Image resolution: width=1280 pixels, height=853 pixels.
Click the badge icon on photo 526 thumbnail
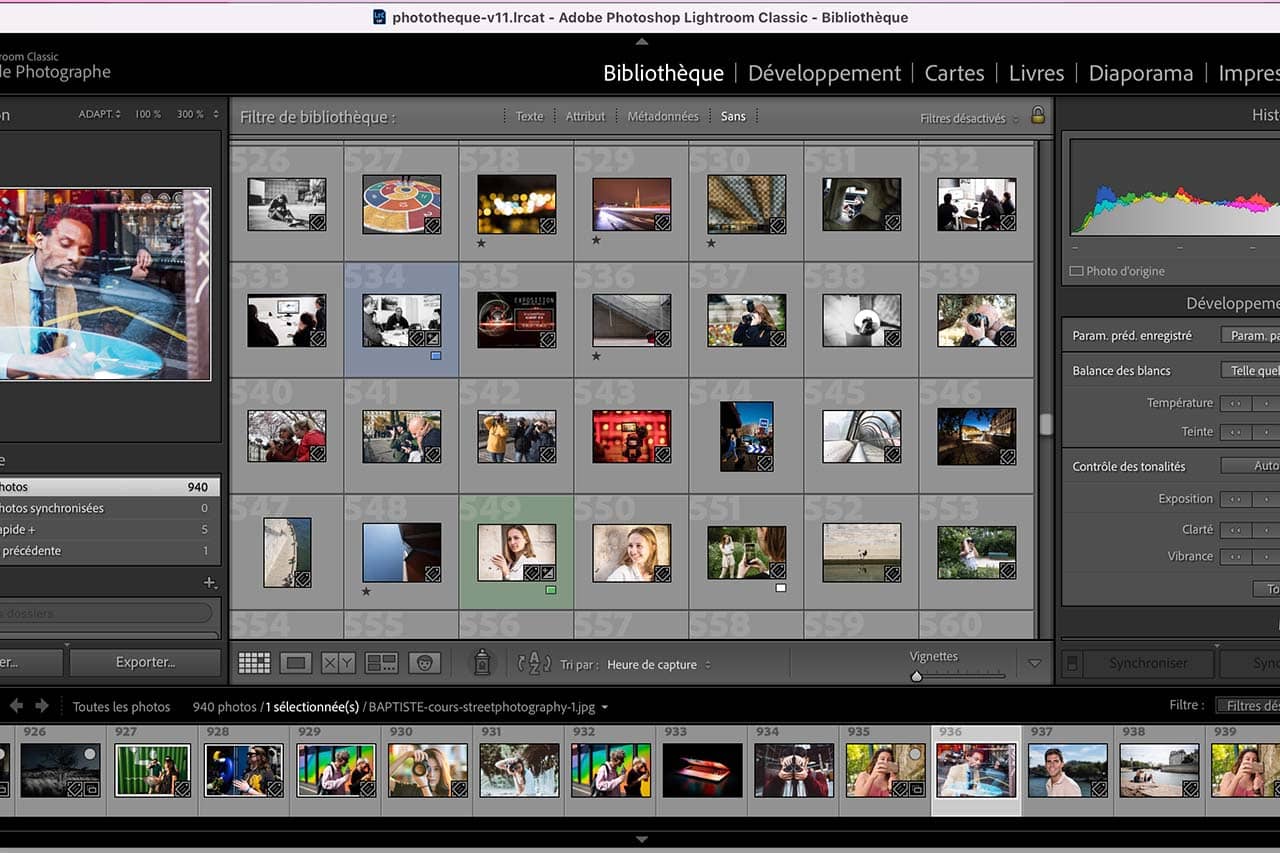tap(317, 223)
